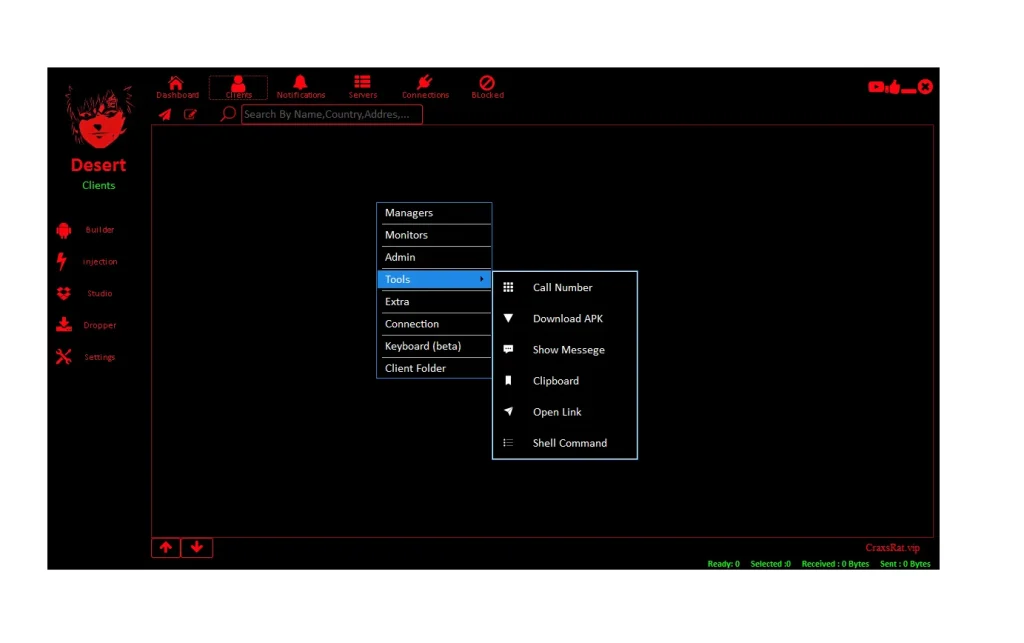Viewport: 1024px width, 643px height.
Task: Click the down arrow at bottom left
Action: tap(196, 547)
